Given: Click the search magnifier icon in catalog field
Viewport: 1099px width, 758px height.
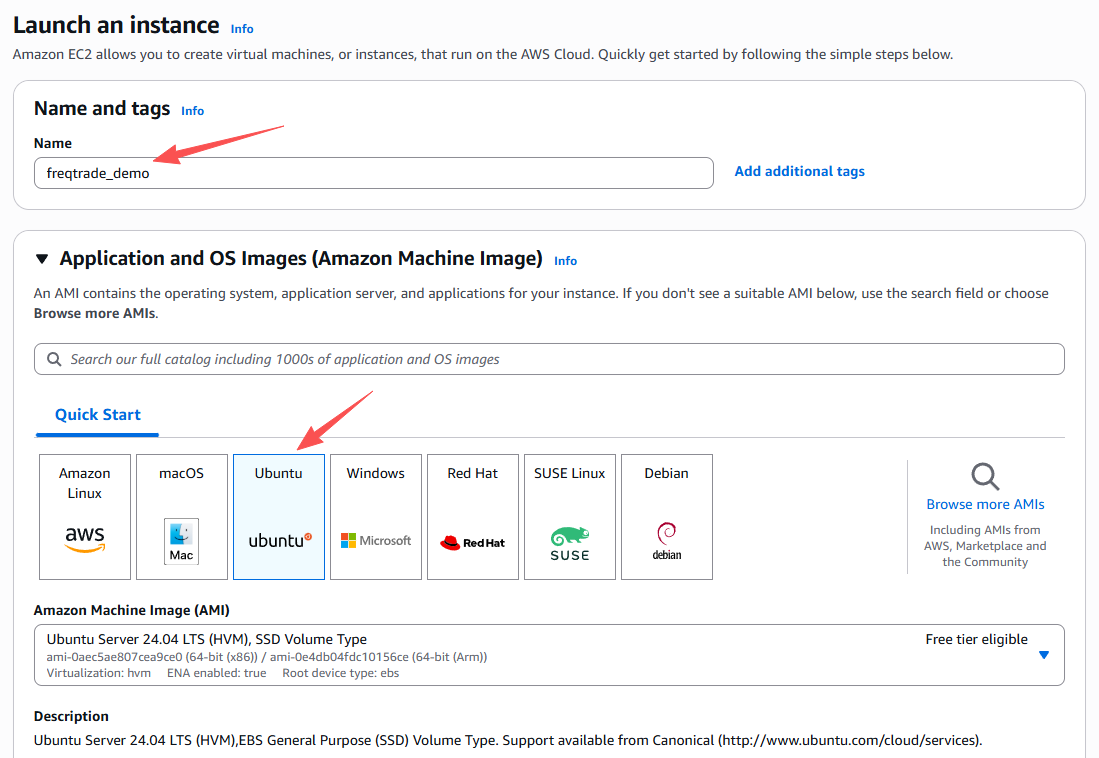Looking at the screenshot, I should (x=54, y=359).
